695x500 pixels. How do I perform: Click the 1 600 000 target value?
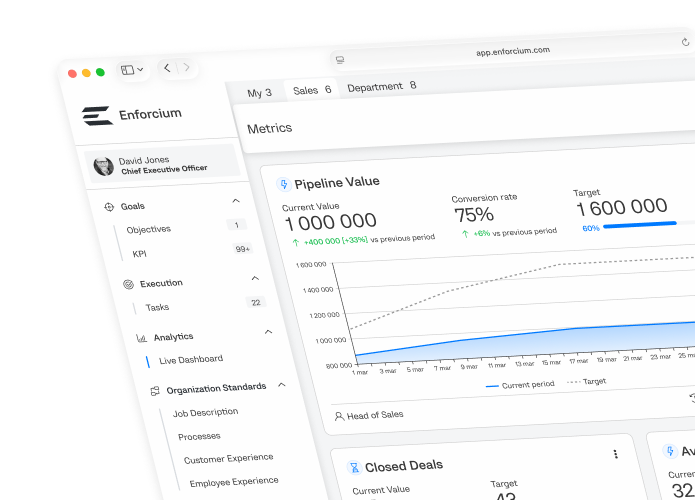pos(621,207)
